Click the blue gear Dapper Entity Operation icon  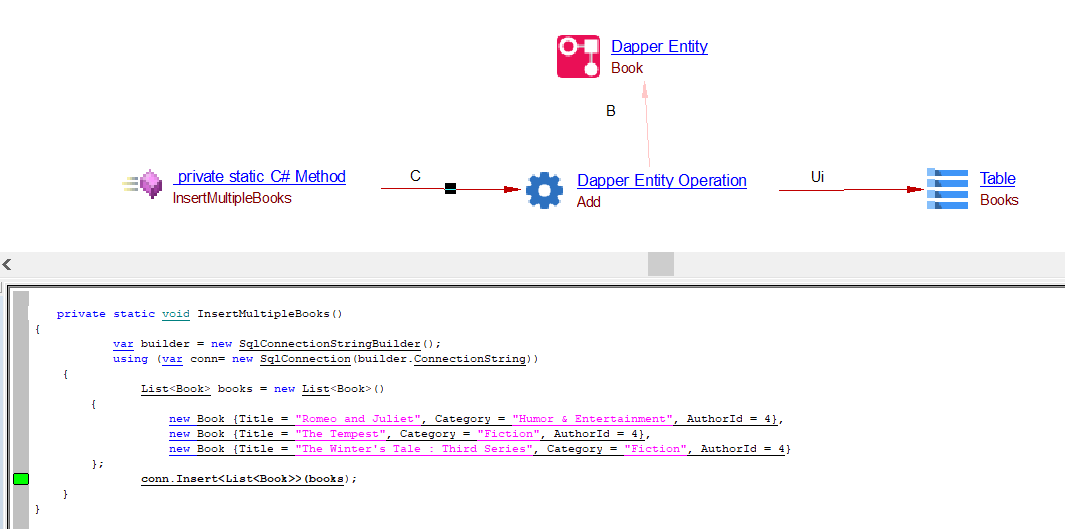click(x=544, y=190)
